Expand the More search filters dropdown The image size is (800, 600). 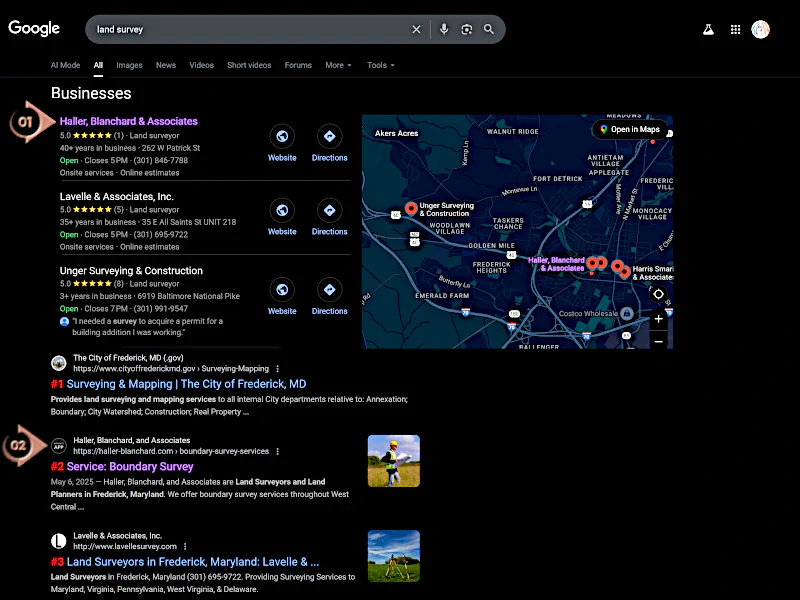click(x=338, y=65)
